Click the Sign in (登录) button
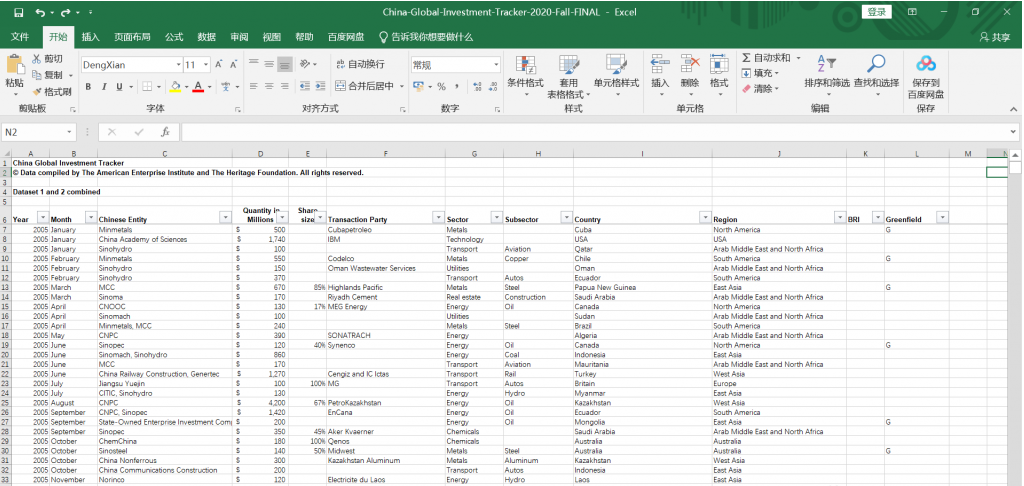Image resolution: width=1024 pixels, height=486 pixels. coord(877,12)
